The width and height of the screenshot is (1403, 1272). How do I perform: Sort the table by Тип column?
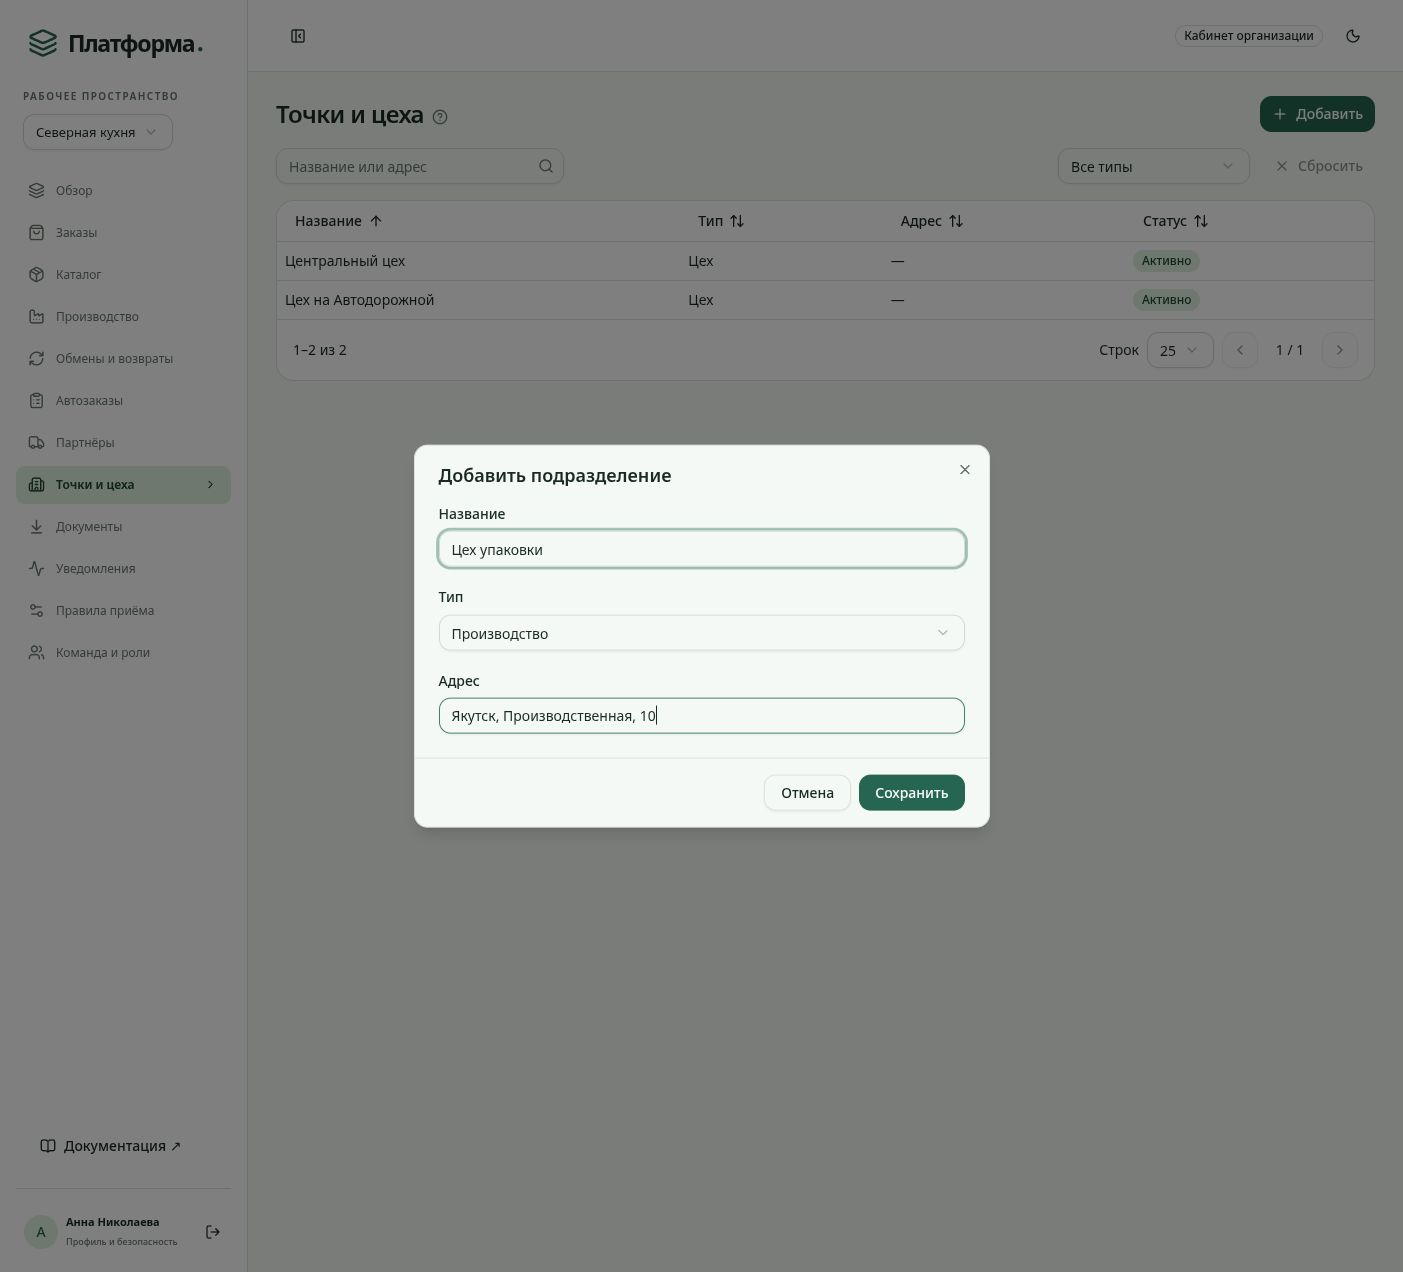click(x=721, y=221)
